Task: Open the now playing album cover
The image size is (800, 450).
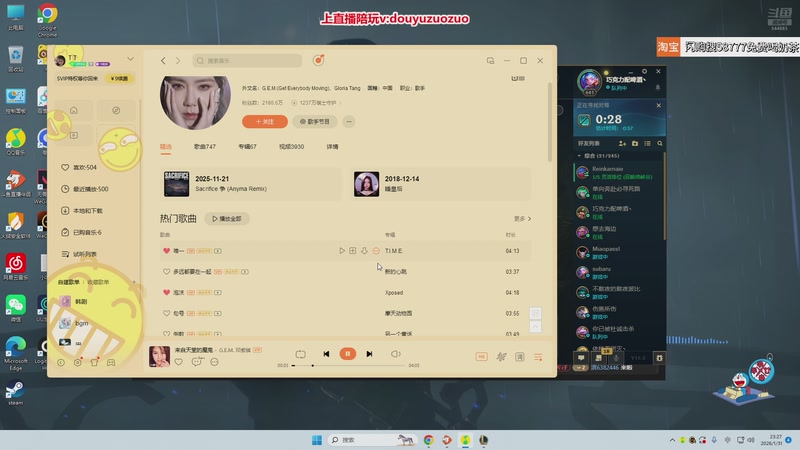Action: tap(159, 356)
